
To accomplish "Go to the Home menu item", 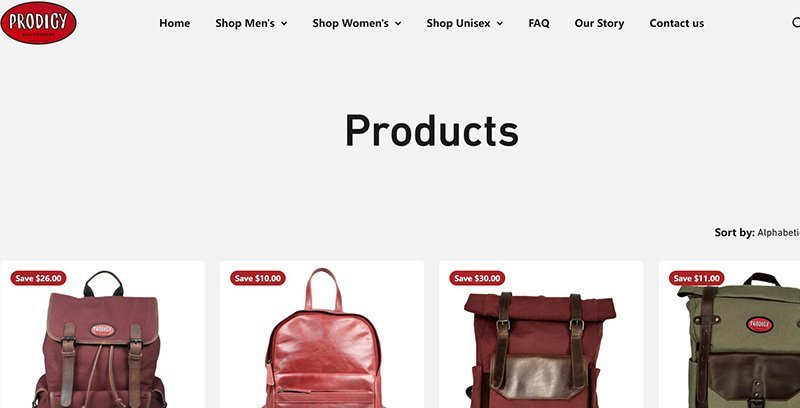I will [x=174, y=23].
